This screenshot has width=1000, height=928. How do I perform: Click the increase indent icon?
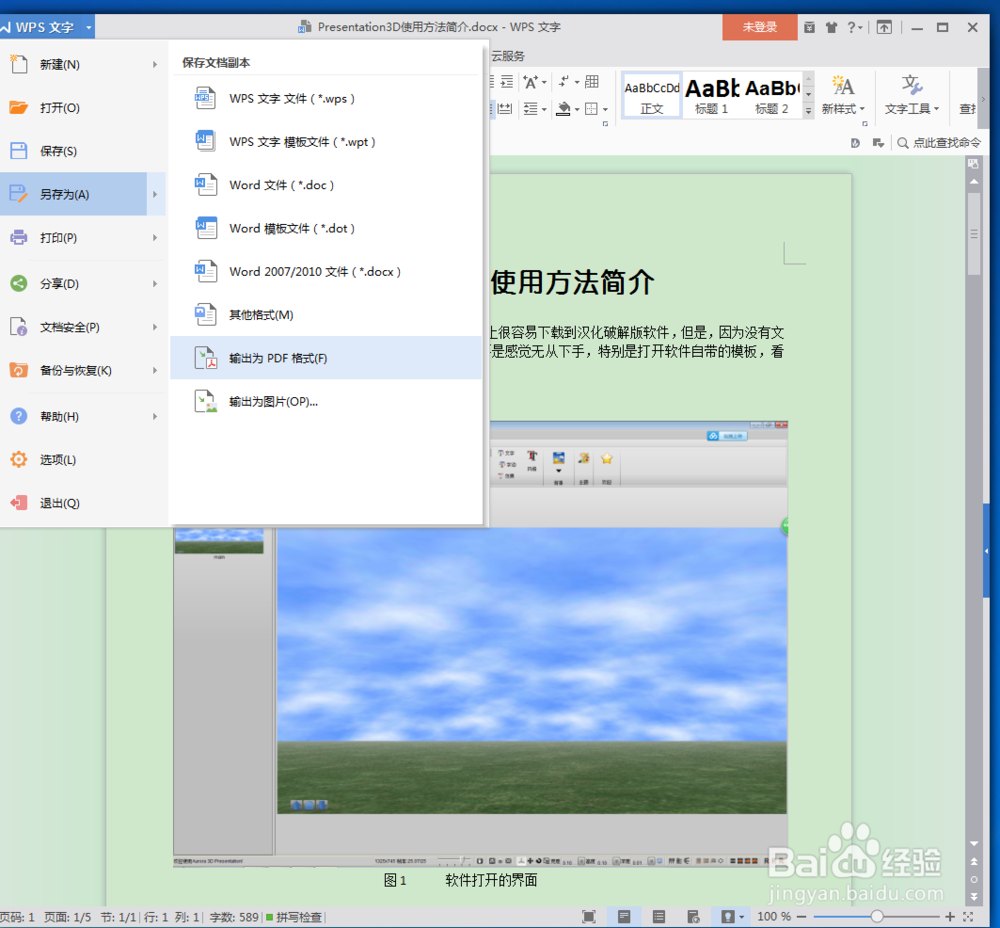click(507, 82)
